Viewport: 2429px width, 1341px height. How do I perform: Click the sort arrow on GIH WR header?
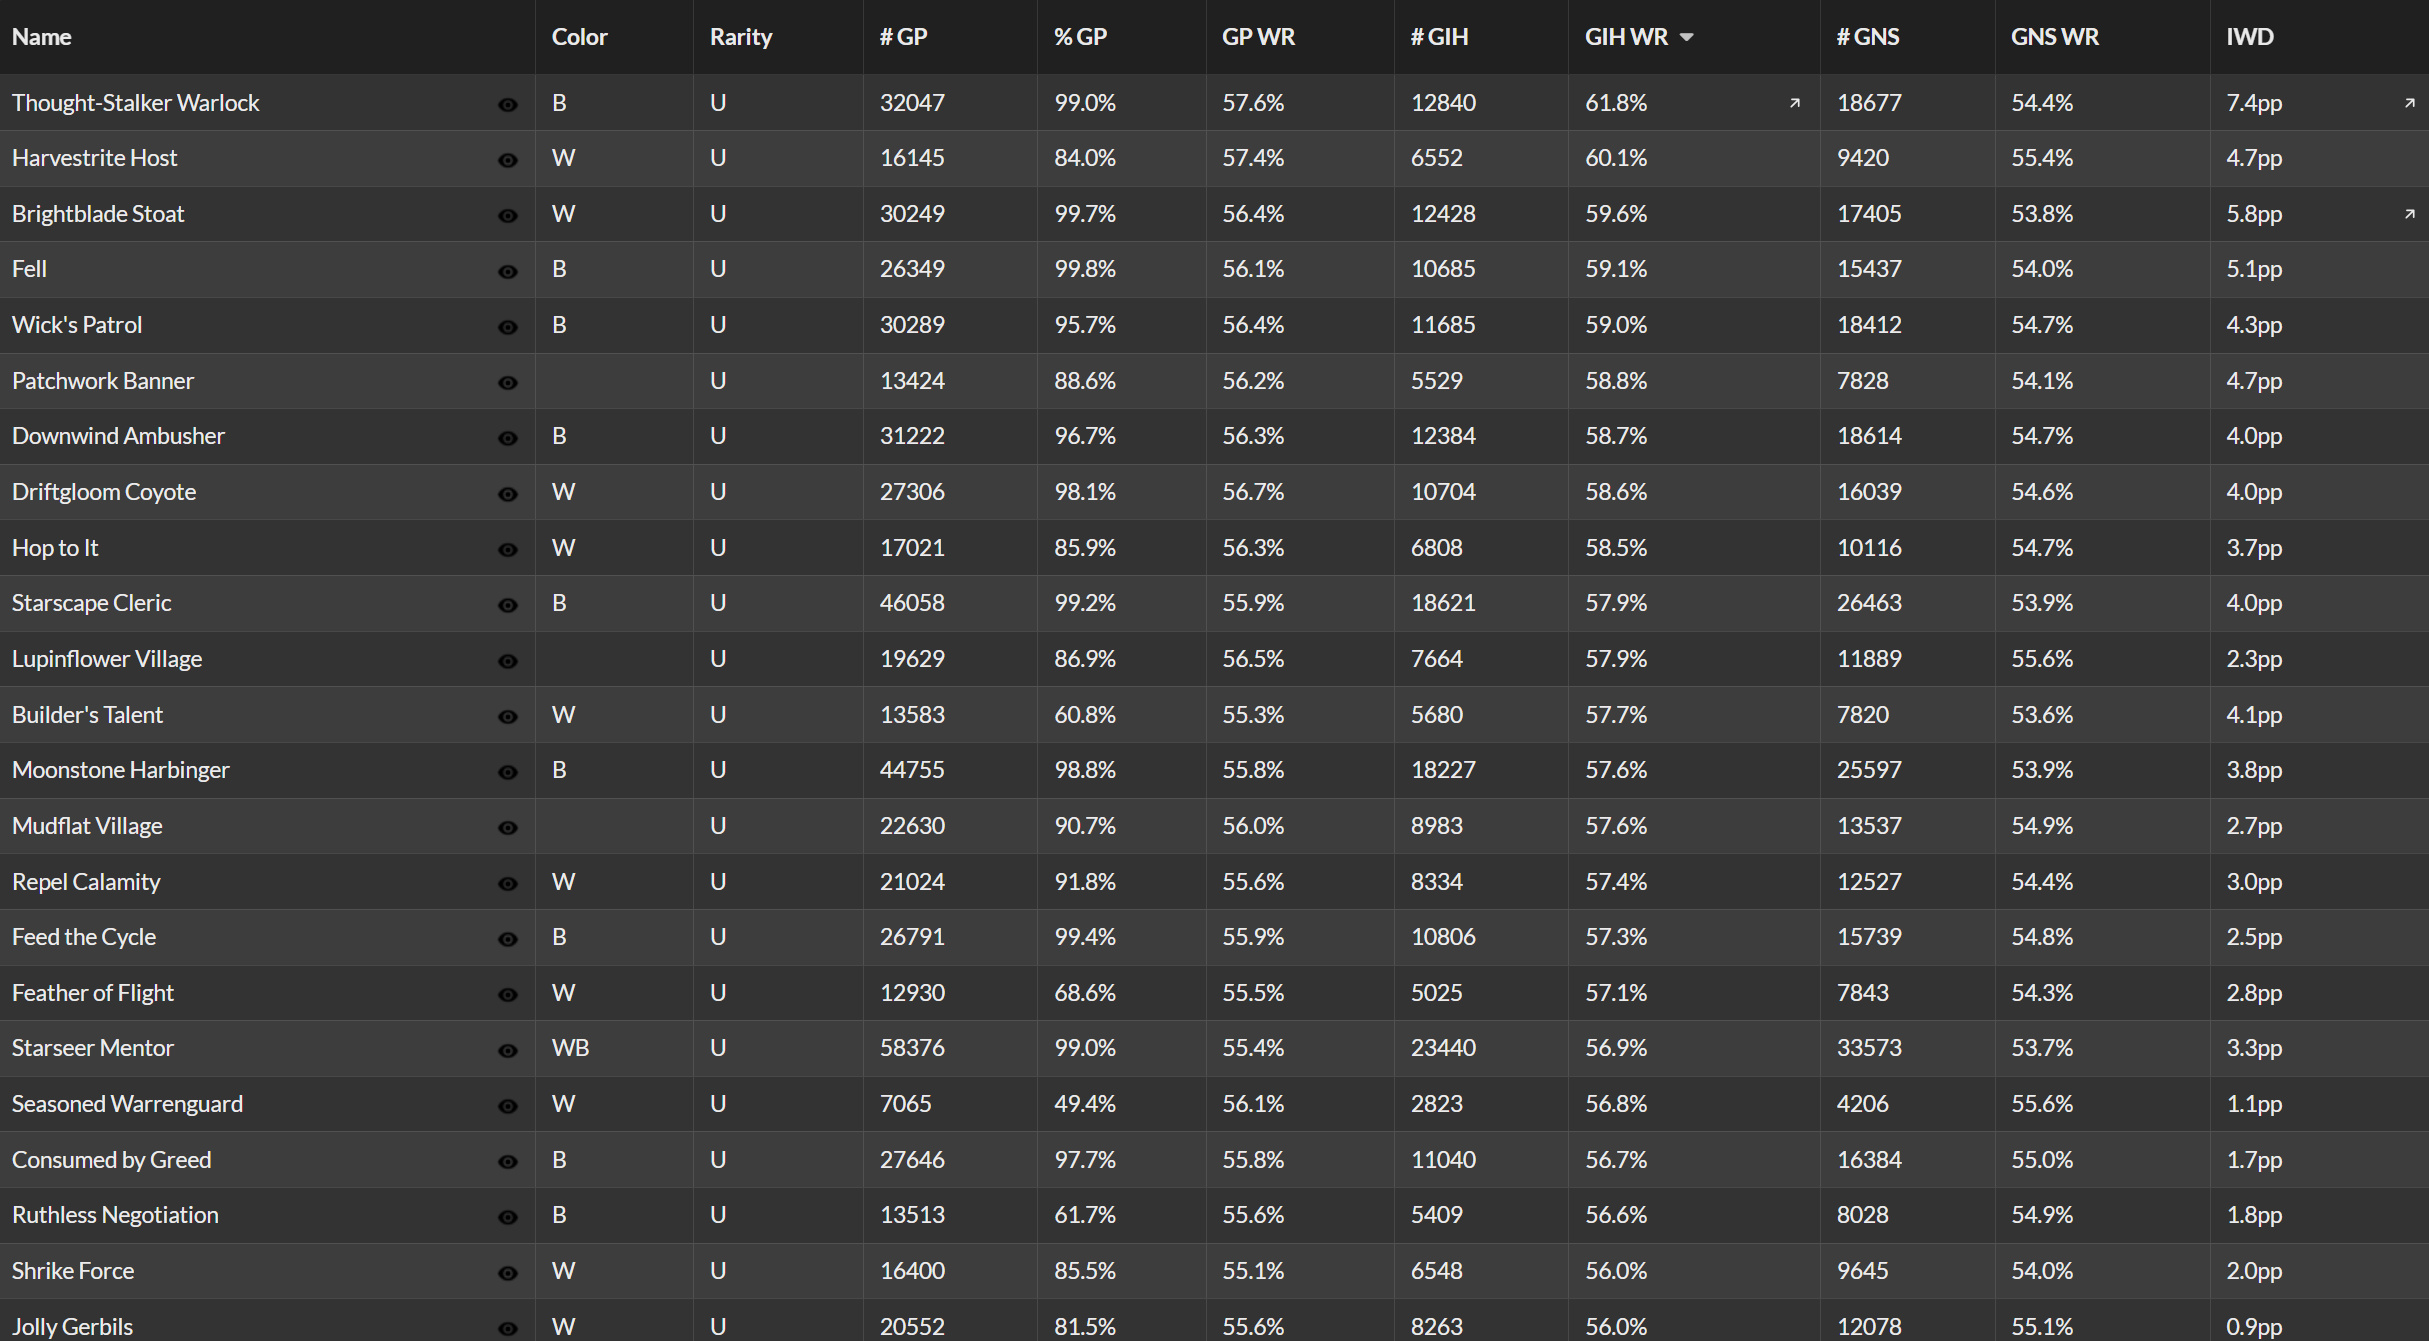[1687, 37]
